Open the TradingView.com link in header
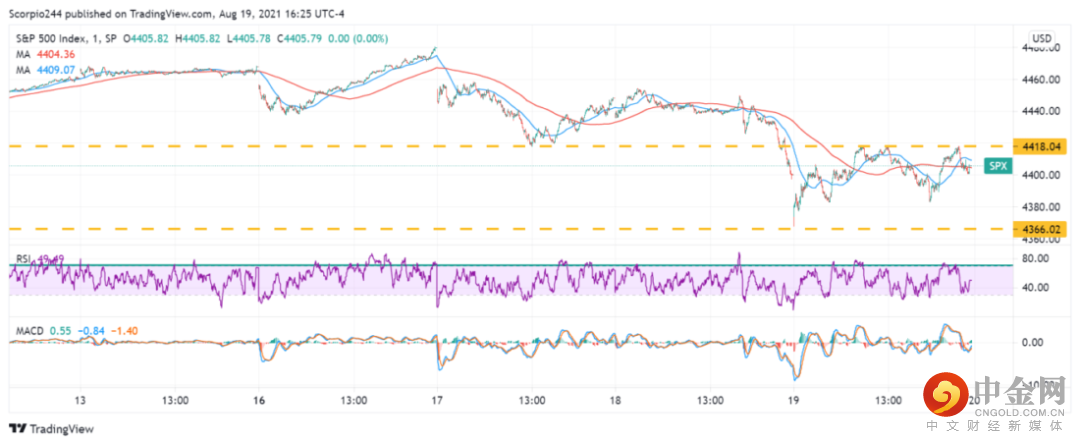This screenshot has height=444, width=1080. [153, 15]
